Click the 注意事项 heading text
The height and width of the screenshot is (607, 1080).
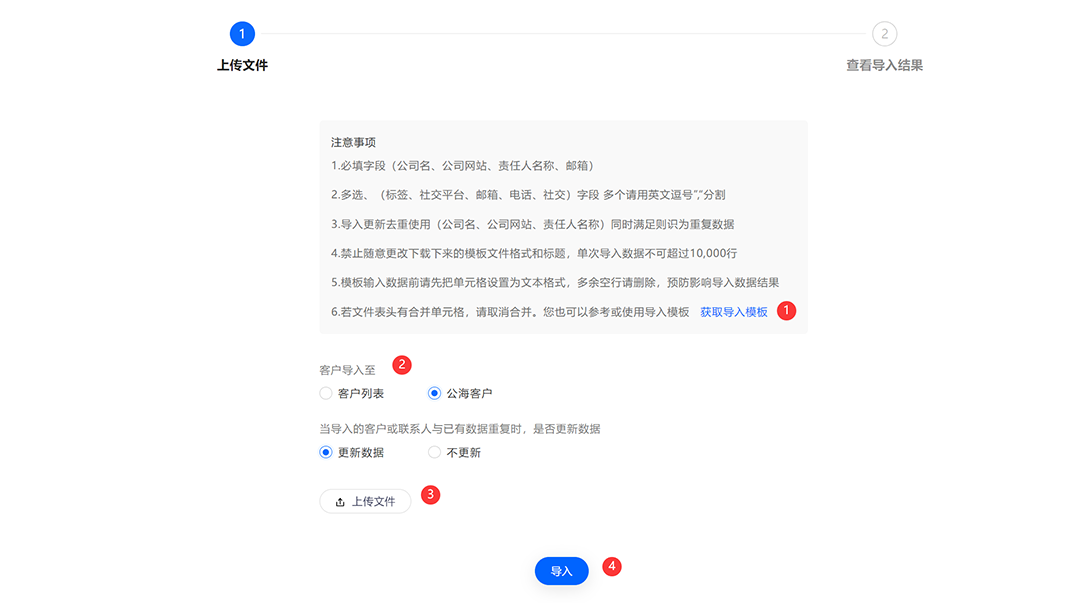tap(353, 143)
